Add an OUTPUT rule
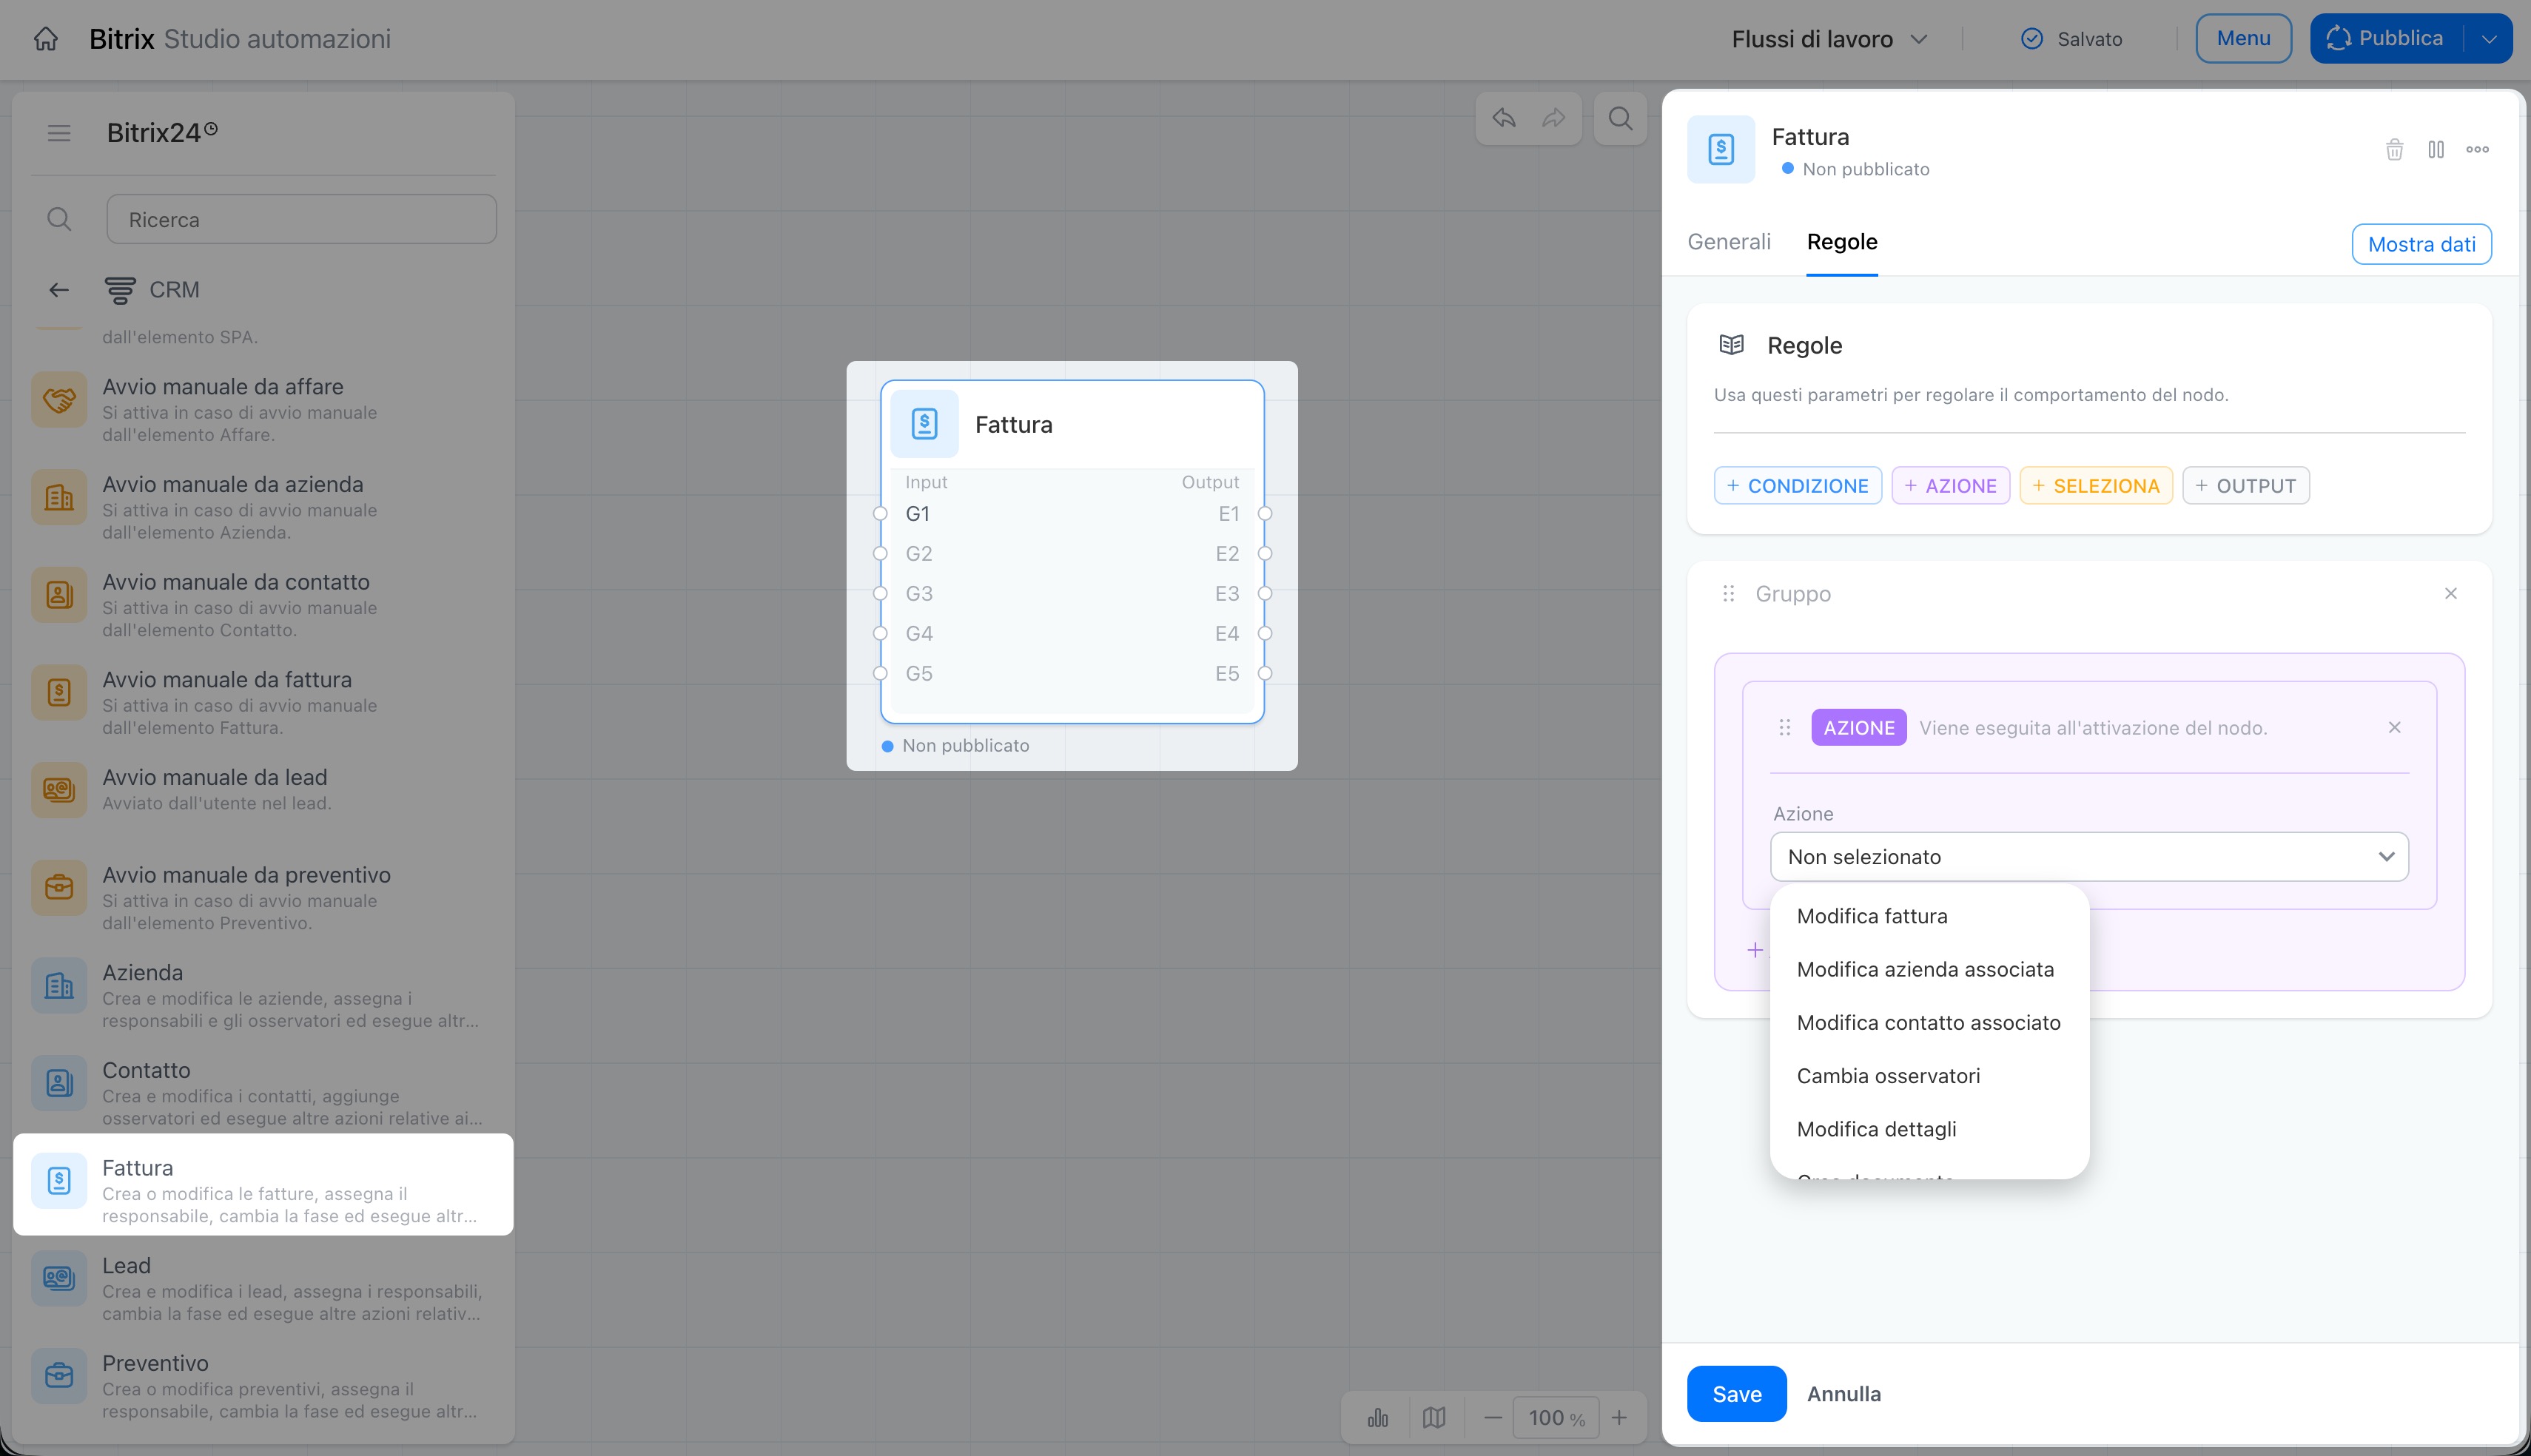 (2246, 486)
